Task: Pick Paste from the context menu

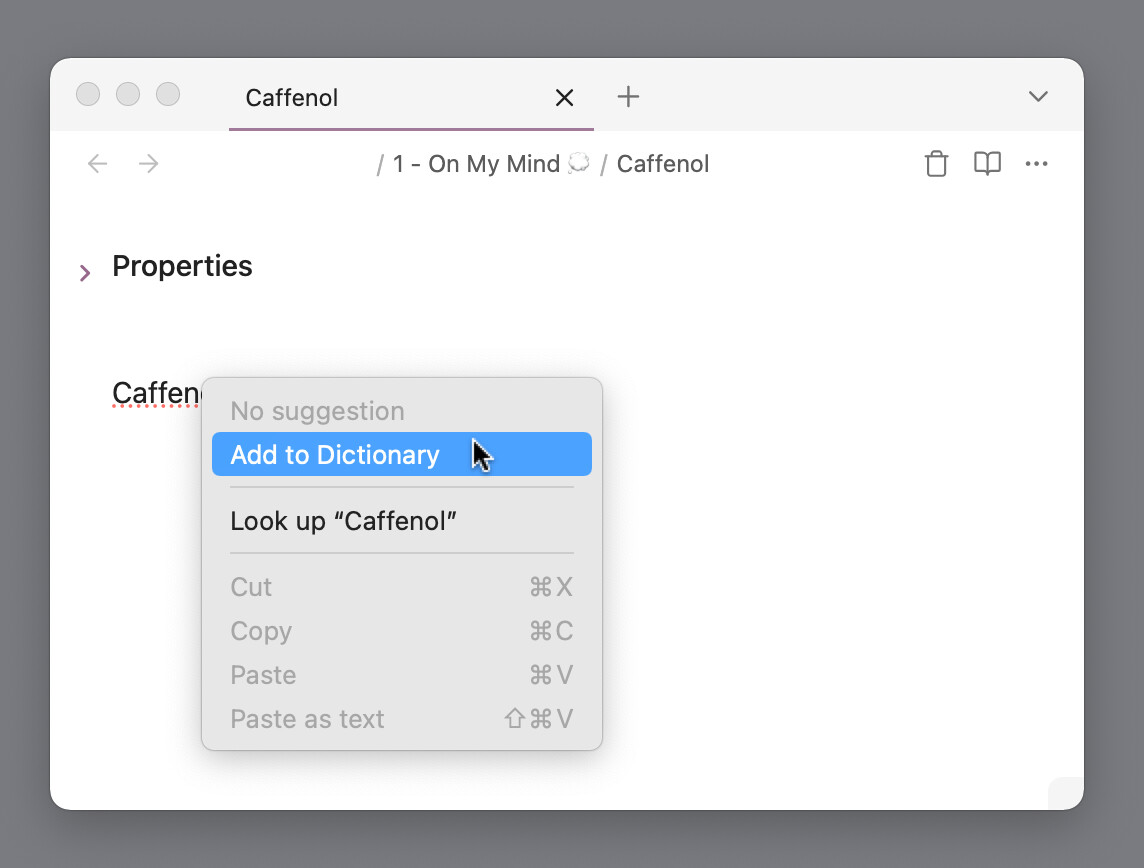Action: pyautogui.click(x=263, y=675)
